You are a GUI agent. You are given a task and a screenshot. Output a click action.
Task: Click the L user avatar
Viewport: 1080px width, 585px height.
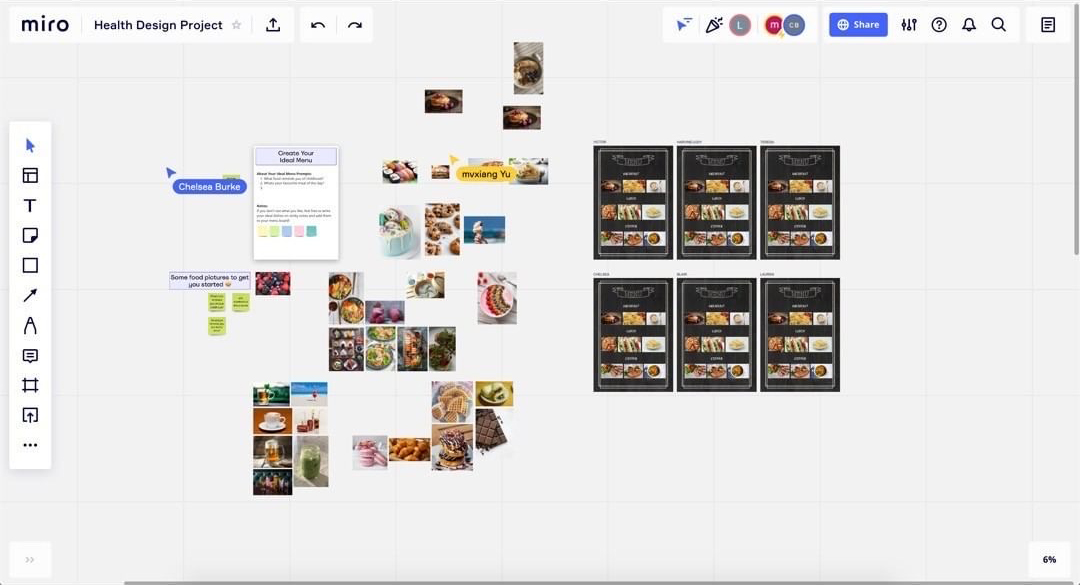click(740, 25)
